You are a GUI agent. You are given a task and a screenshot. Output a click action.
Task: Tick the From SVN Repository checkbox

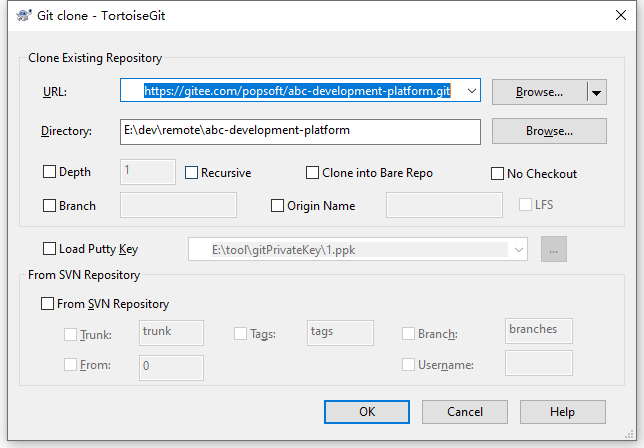pos(47,303)
